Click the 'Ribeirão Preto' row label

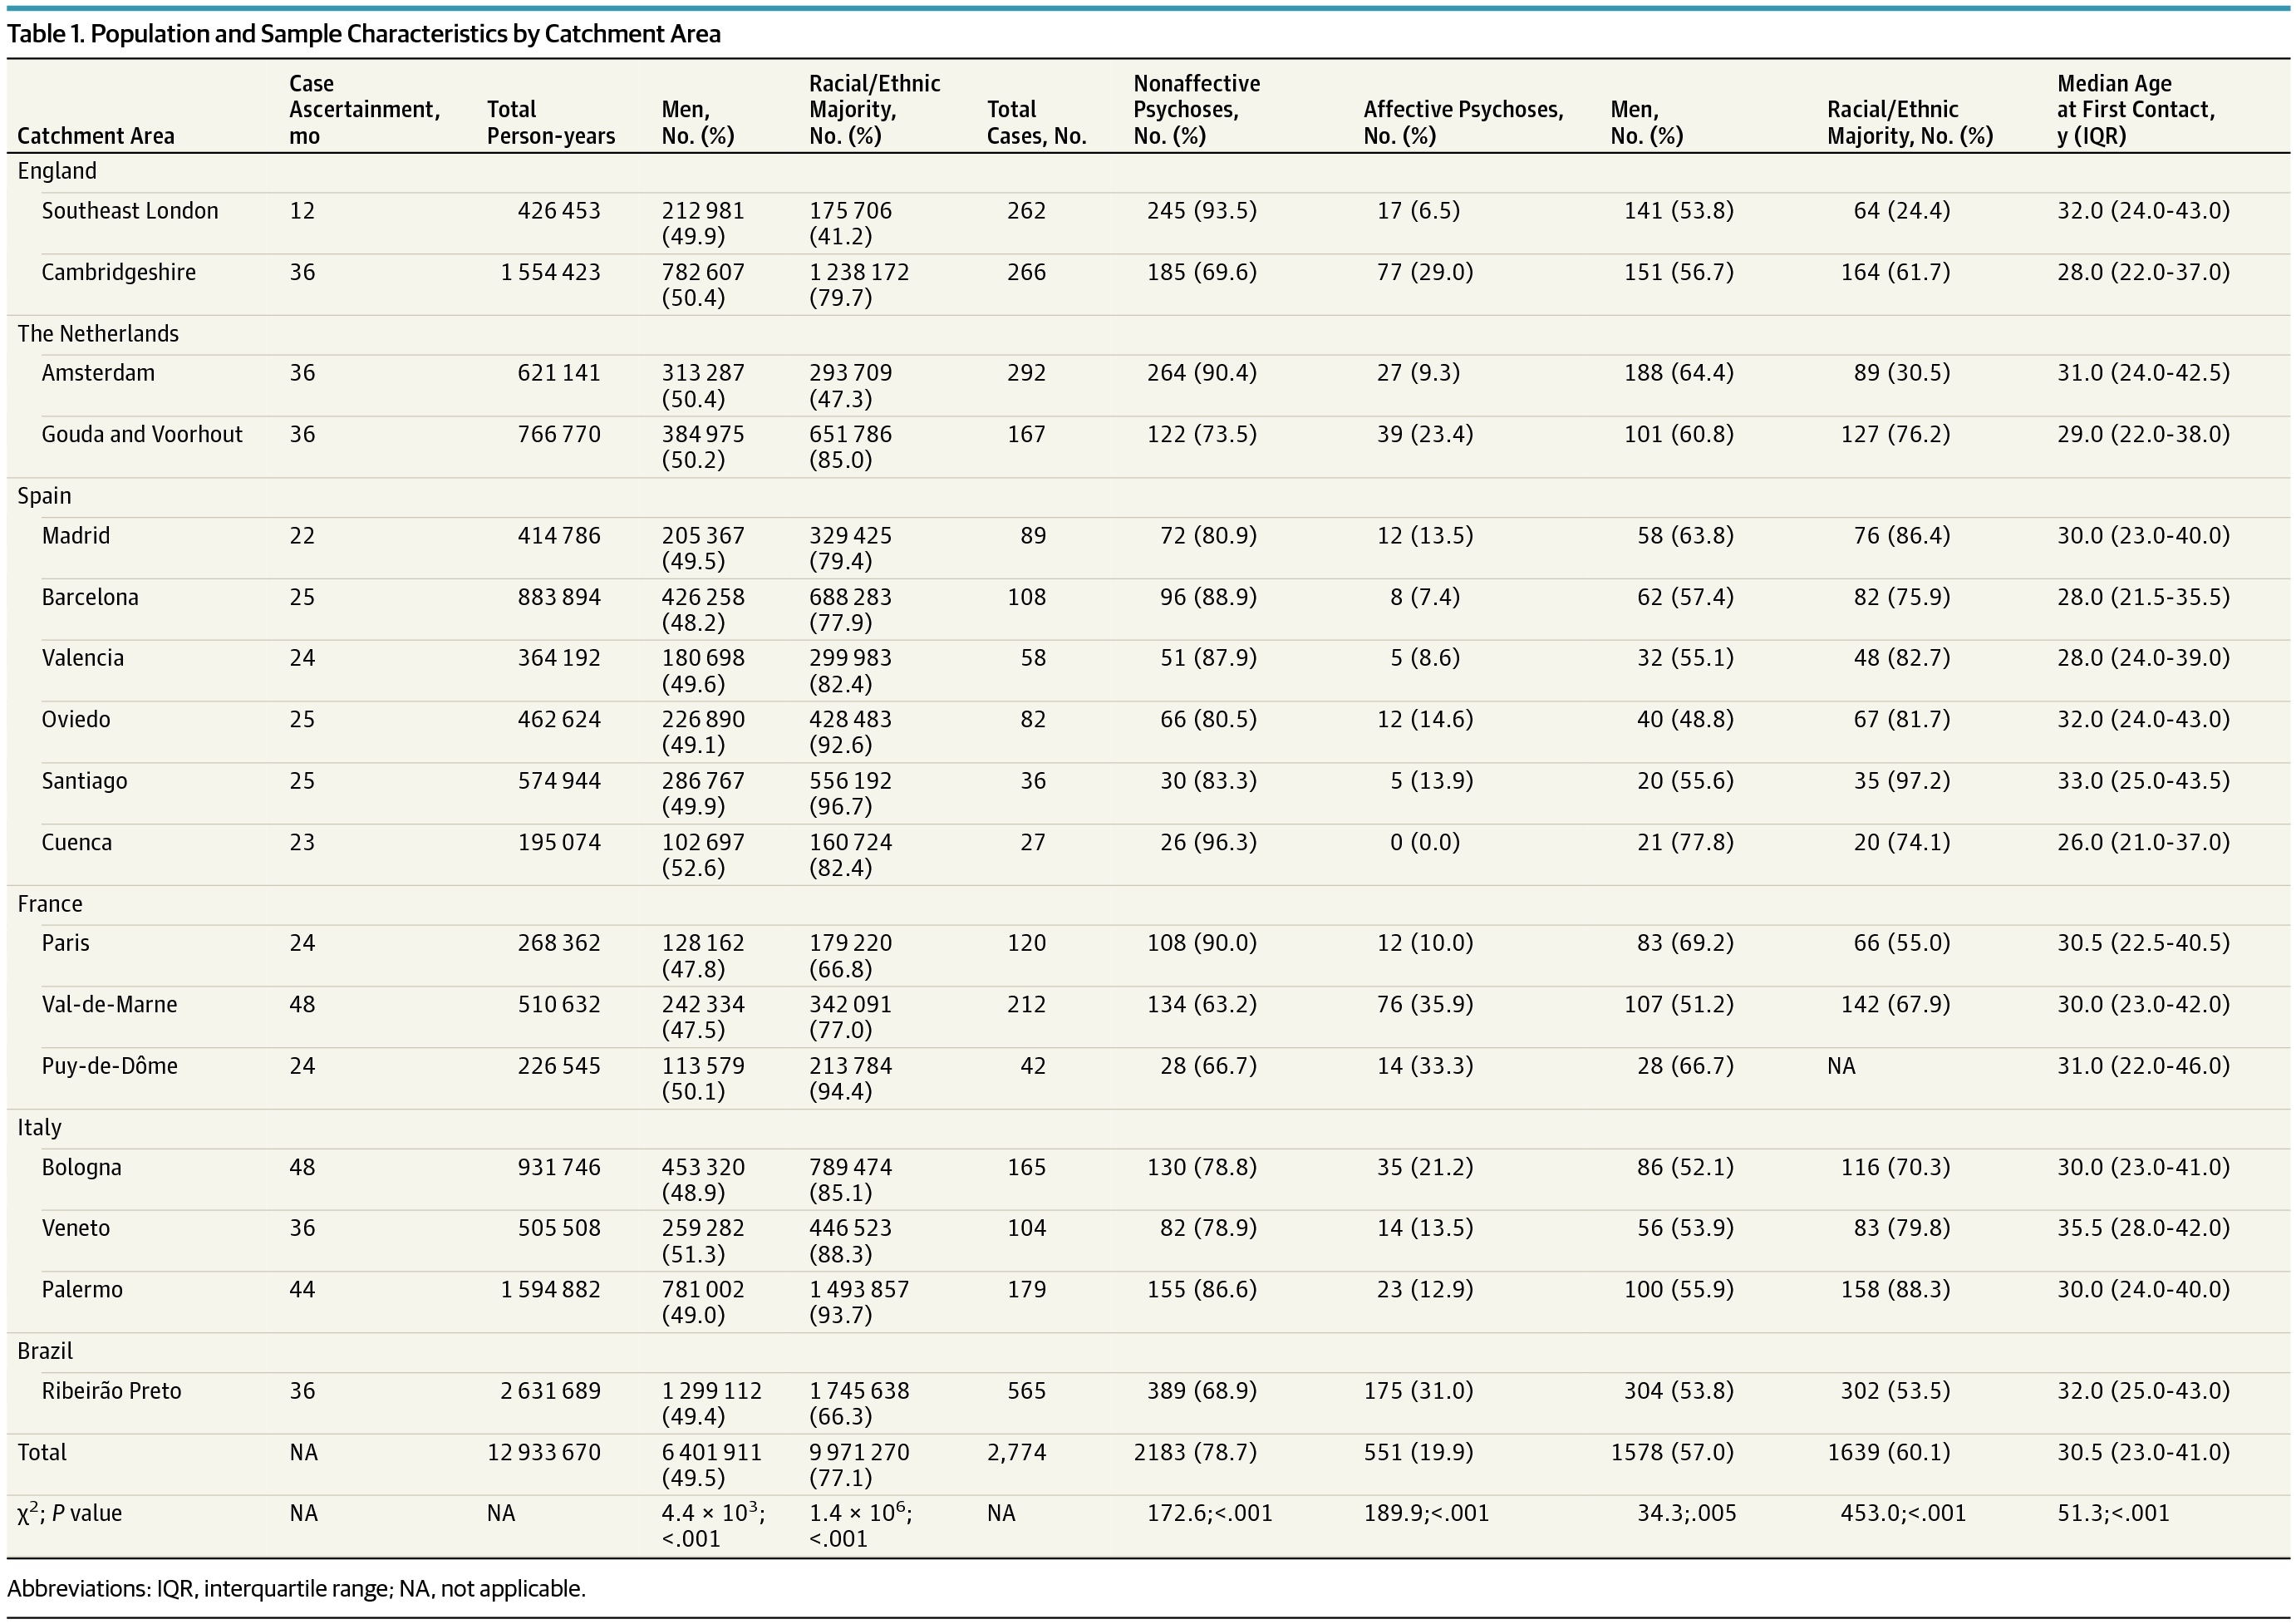[x=112, y=1391]
